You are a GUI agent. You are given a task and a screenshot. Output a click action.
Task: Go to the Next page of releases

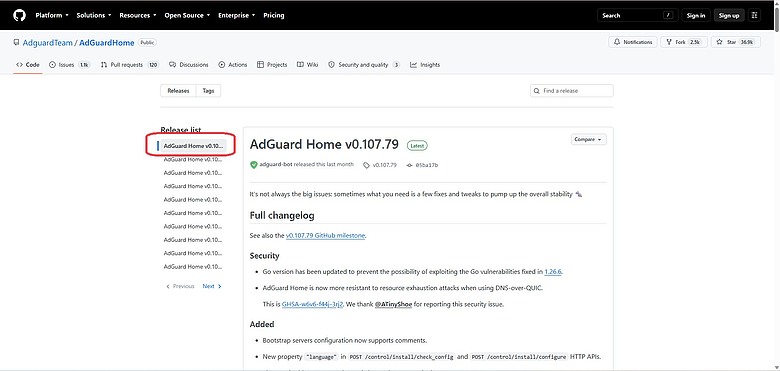212,286
